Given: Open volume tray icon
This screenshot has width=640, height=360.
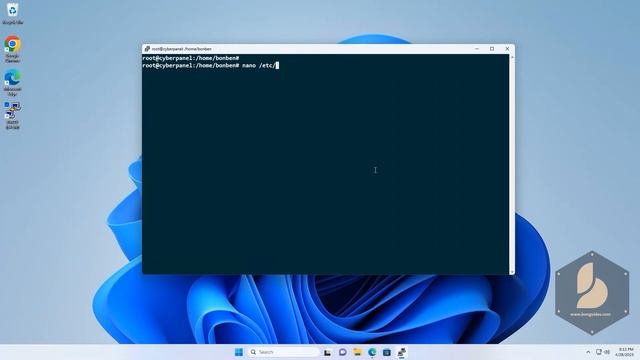Looking at the screenshot, I should [607, 352].
